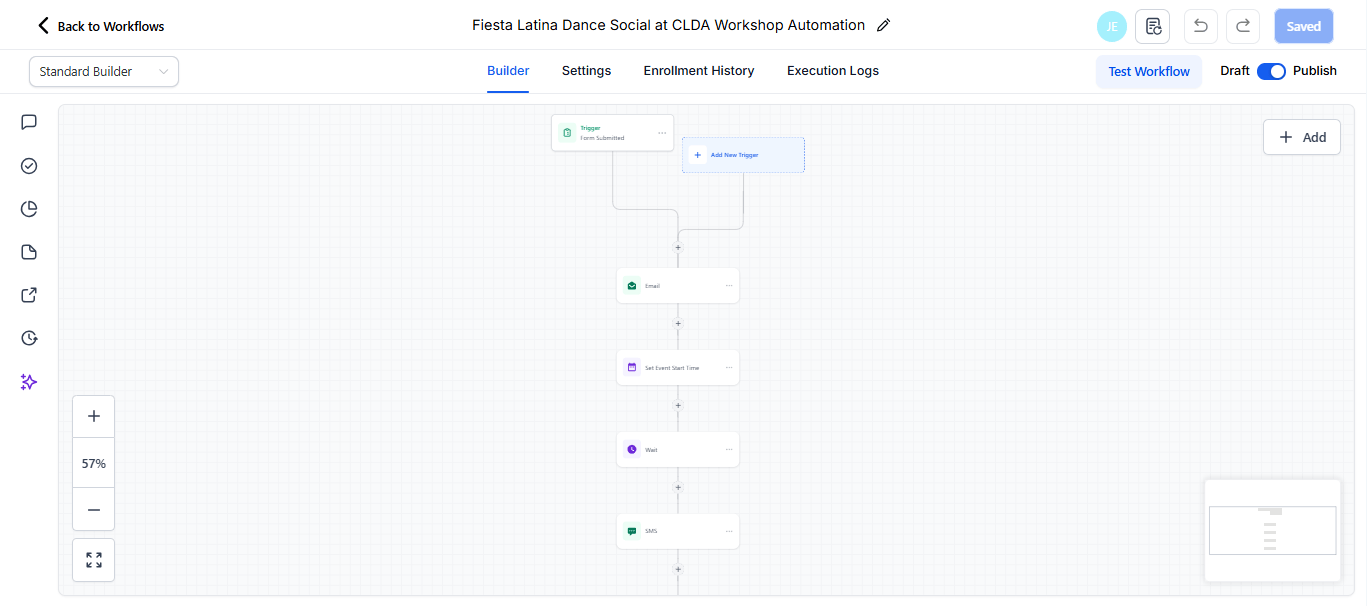Click the Test Workflow button
1367x606 pixels.
tap(1149, 72)
